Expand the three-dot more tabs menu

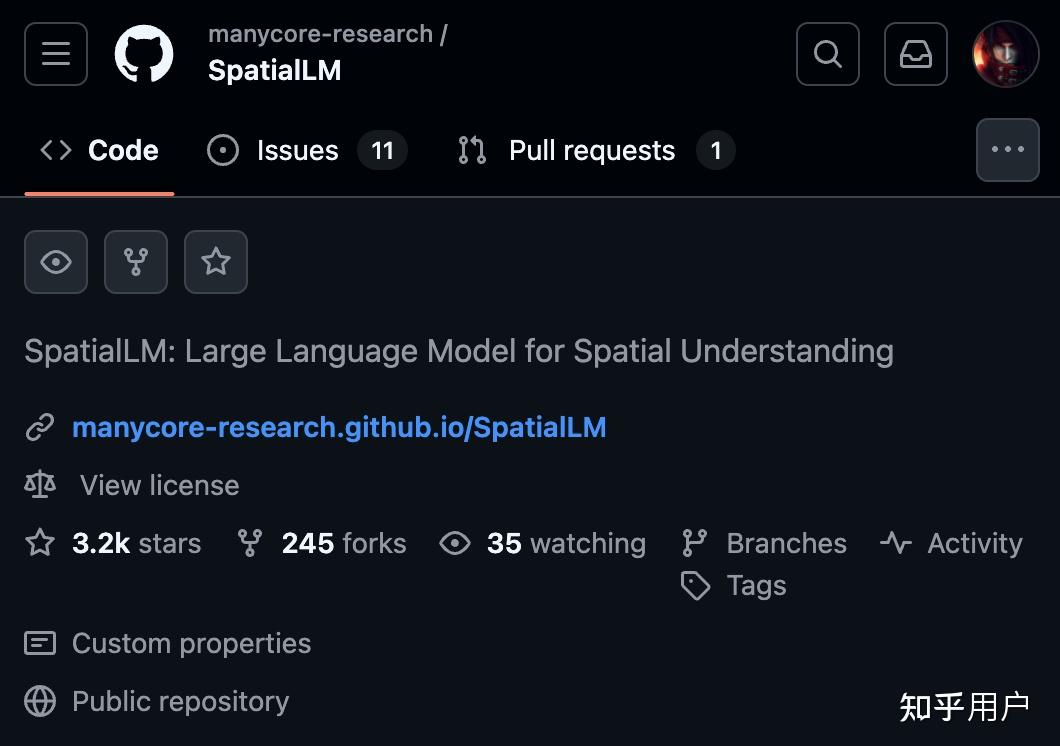pyautogui.click(x=1007, y=150)
